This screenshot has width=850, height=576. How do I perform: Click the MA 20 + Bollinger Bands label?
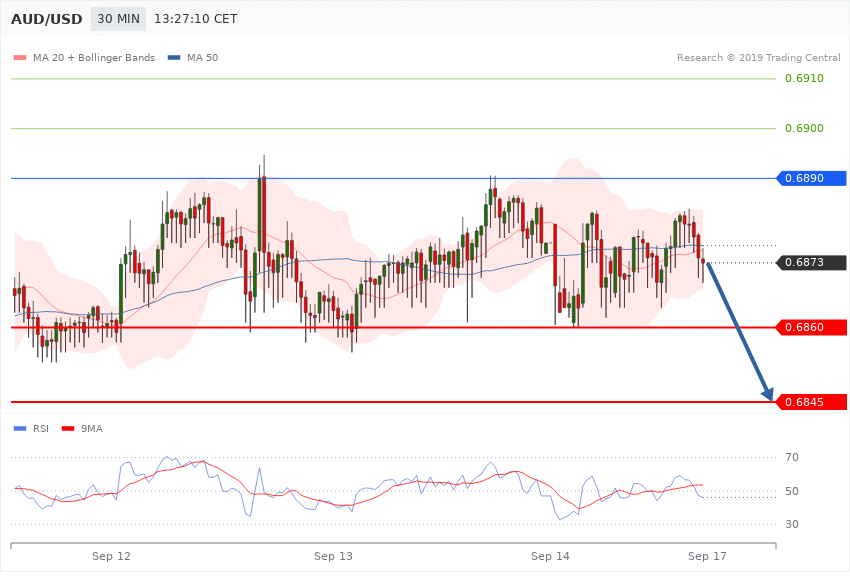pos(94,57)
